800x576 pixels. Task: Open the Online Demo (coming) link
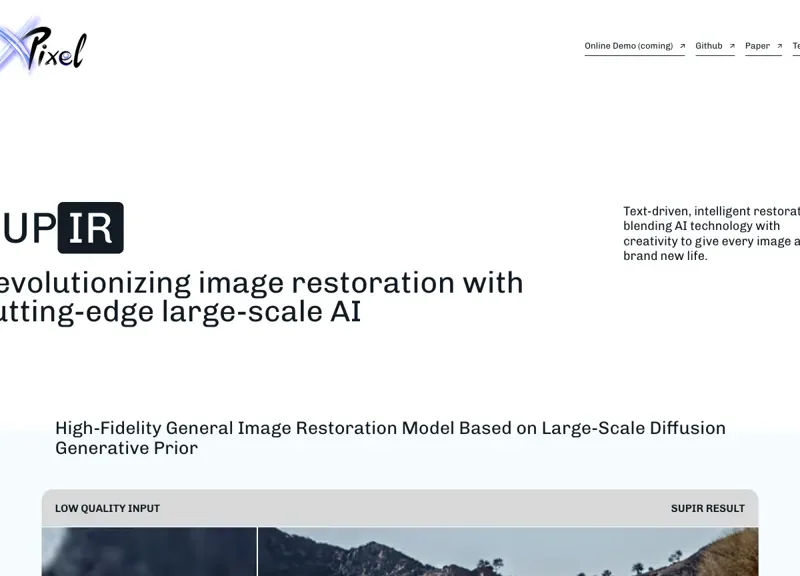(x=628, y=46)
